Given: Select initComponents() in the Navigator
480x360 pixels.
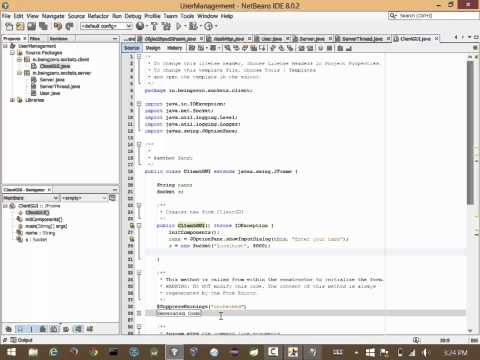Looking at the screenshot, I should tap(44, 219).
